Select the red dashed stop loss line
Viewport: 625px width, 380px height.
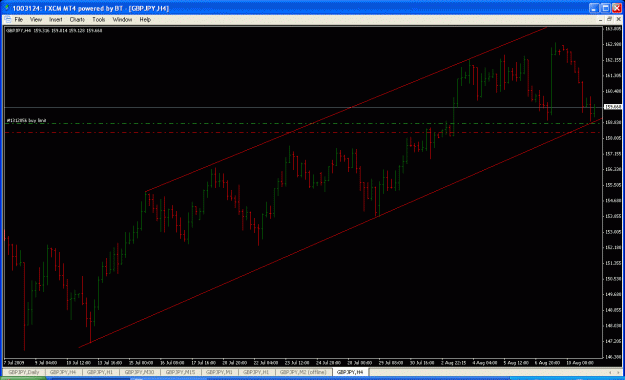(x=303, y=132)
